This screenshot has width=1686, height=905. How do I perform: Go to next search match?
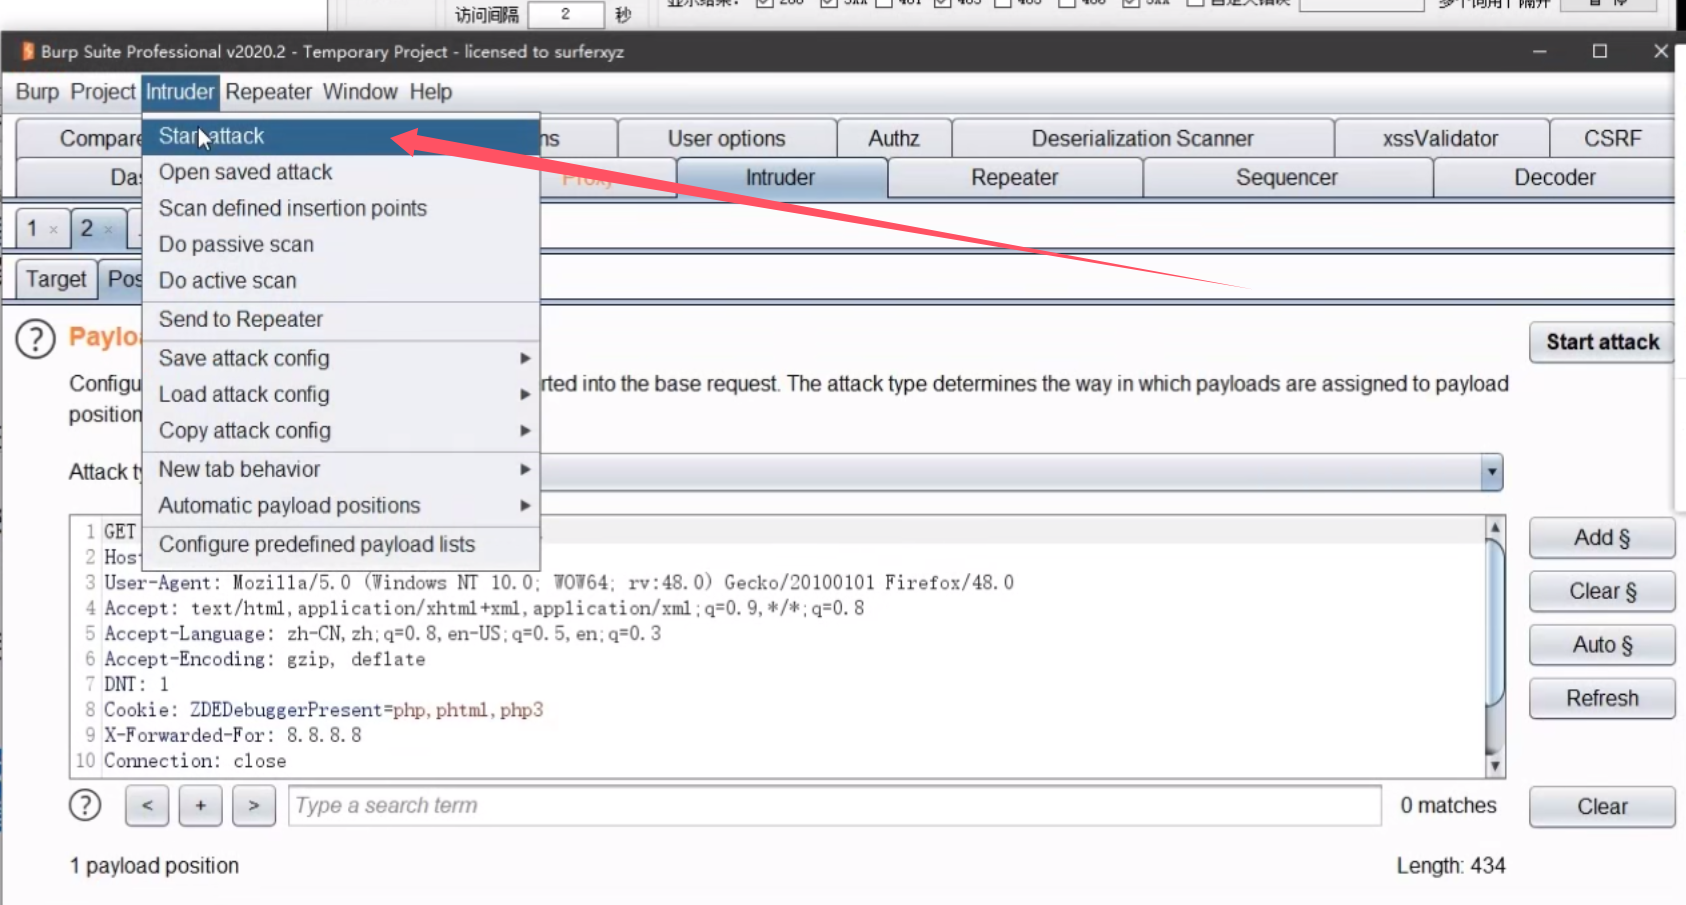point(254,806)
